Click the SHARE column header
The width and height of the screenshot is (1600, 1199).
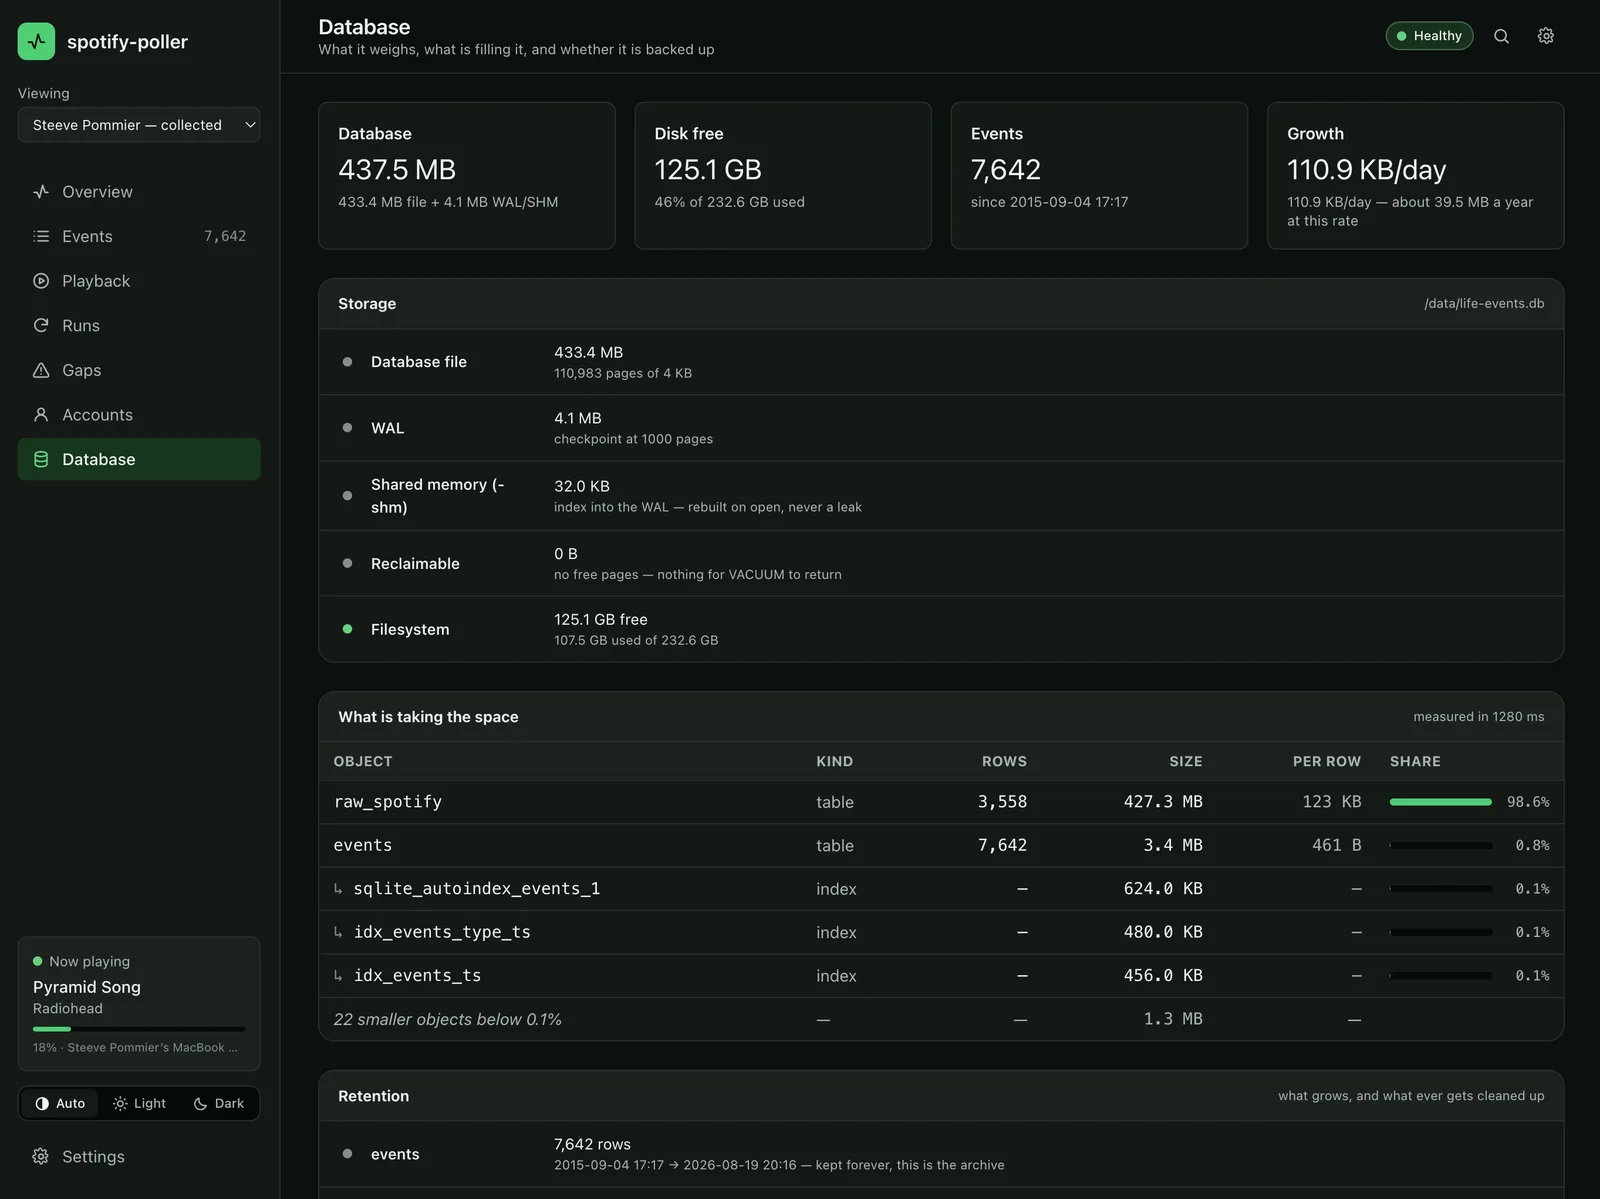[1415, 761]
